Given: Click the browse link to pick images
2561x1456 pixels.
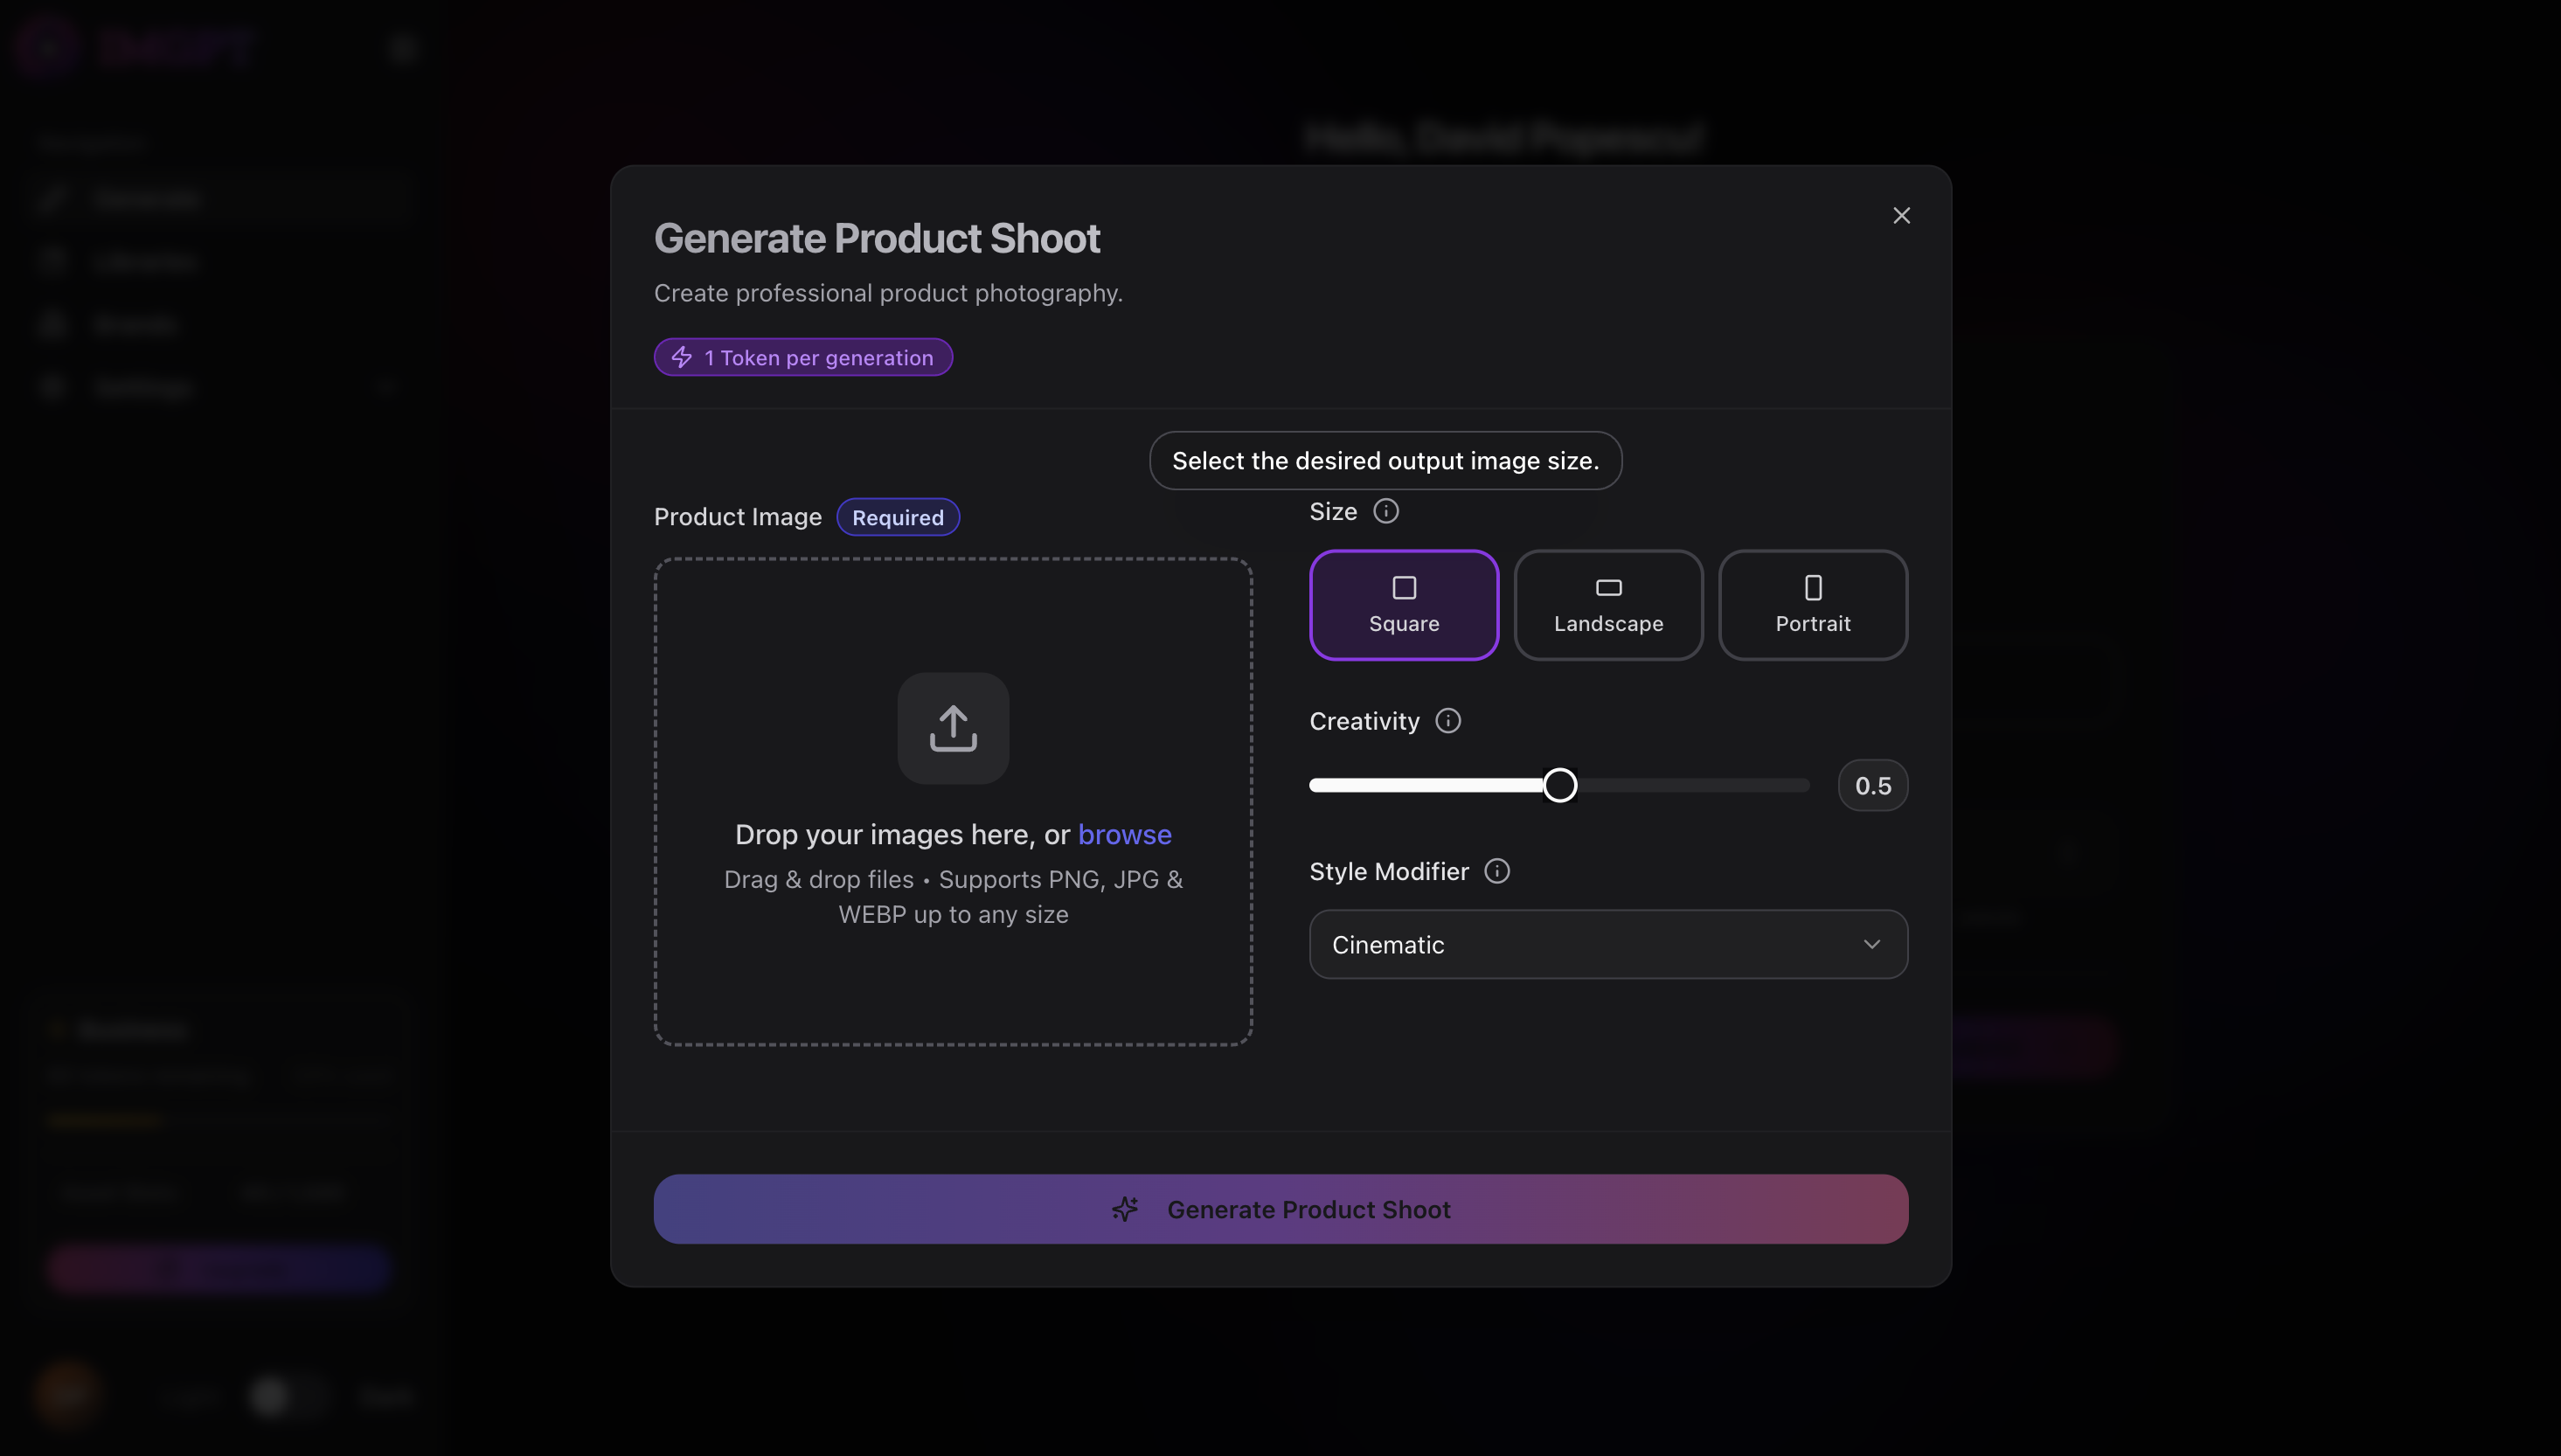Looking at the screenshot, I should 1125,834.
